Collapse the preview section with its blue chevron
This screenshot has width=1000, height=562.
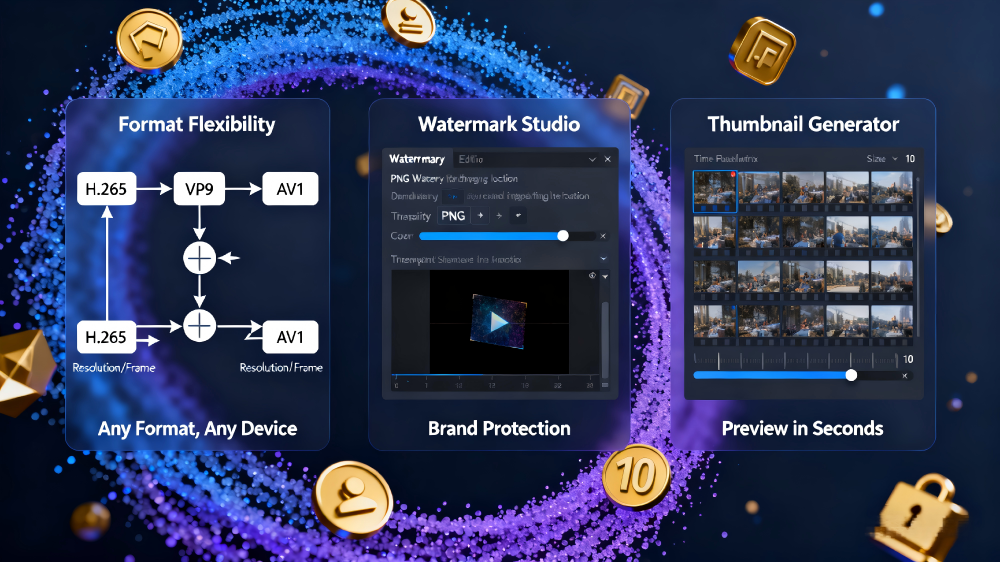coord(603,259)
